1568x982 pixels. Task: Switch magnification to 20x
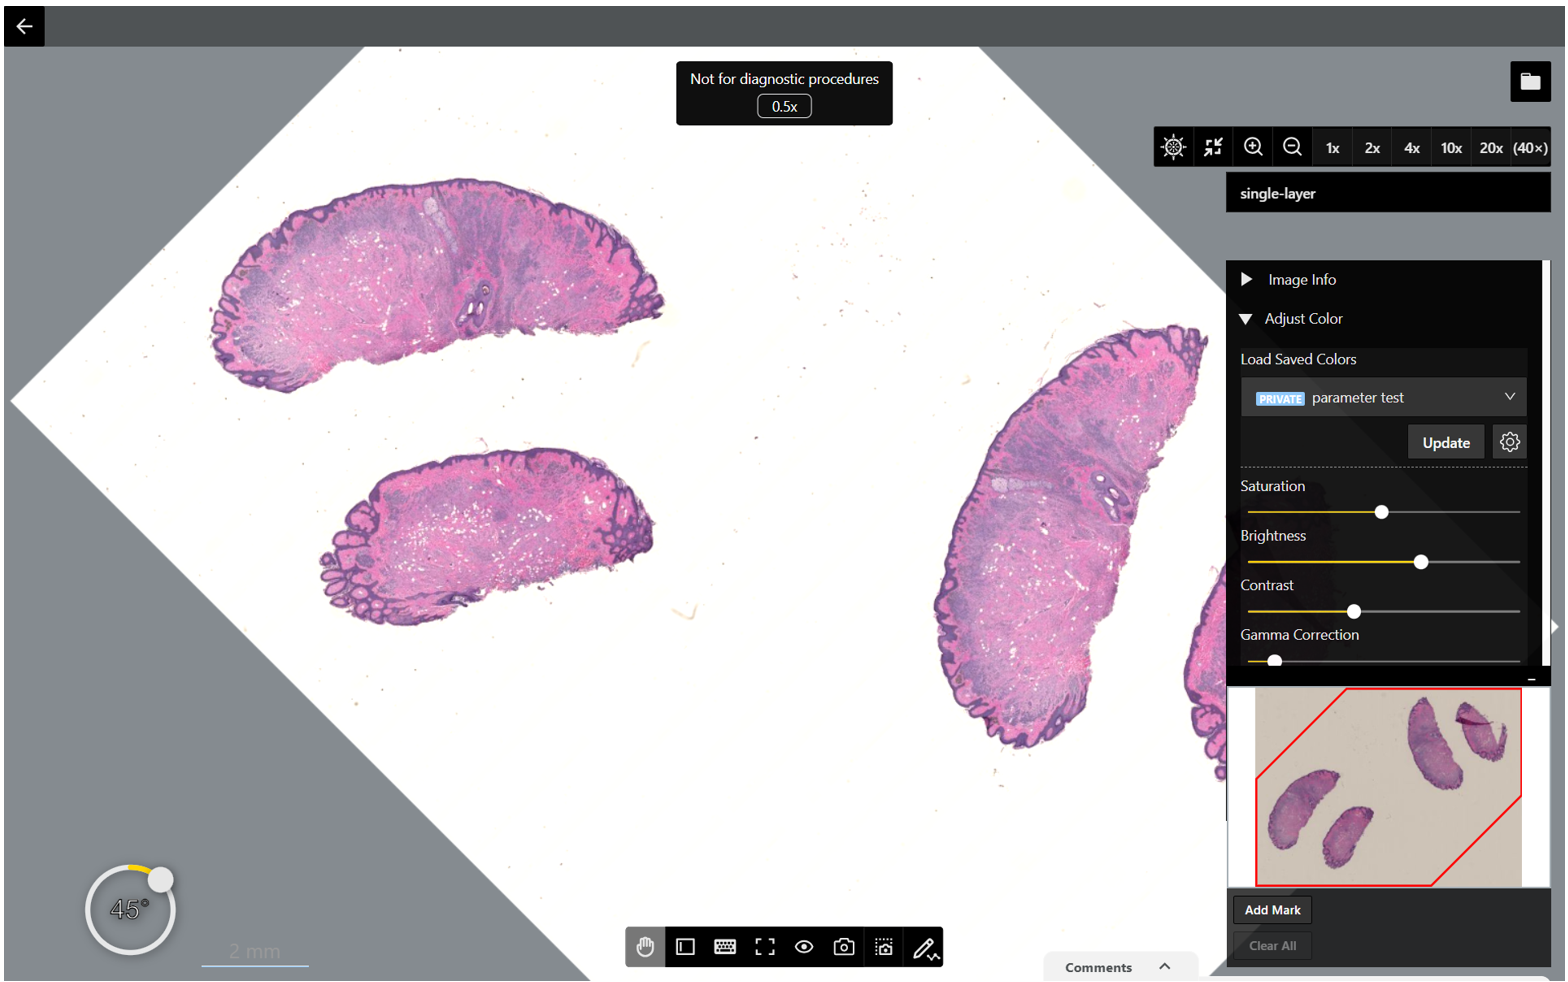coord(1491,147)
